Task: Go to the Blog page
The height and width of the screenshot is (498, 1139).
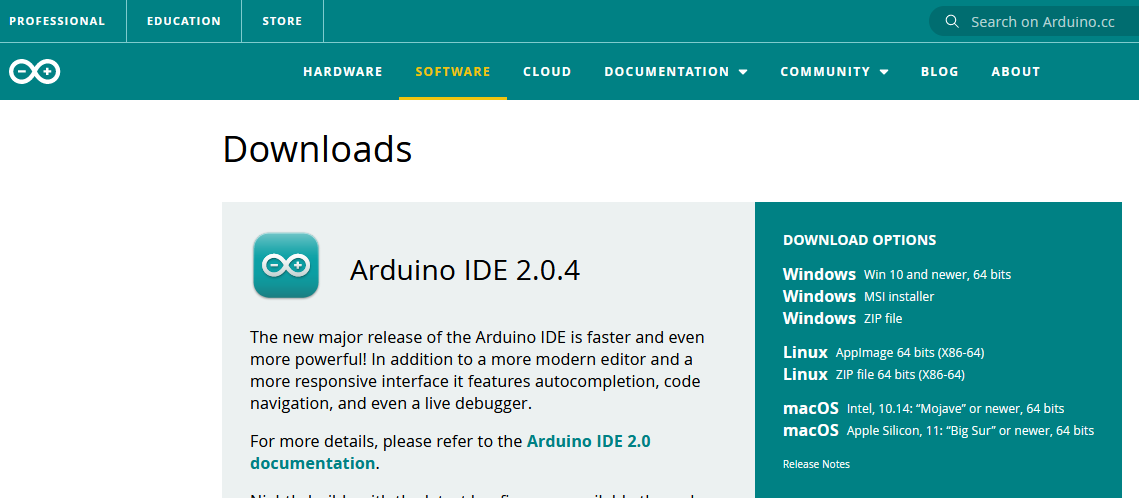Action: 939,72
